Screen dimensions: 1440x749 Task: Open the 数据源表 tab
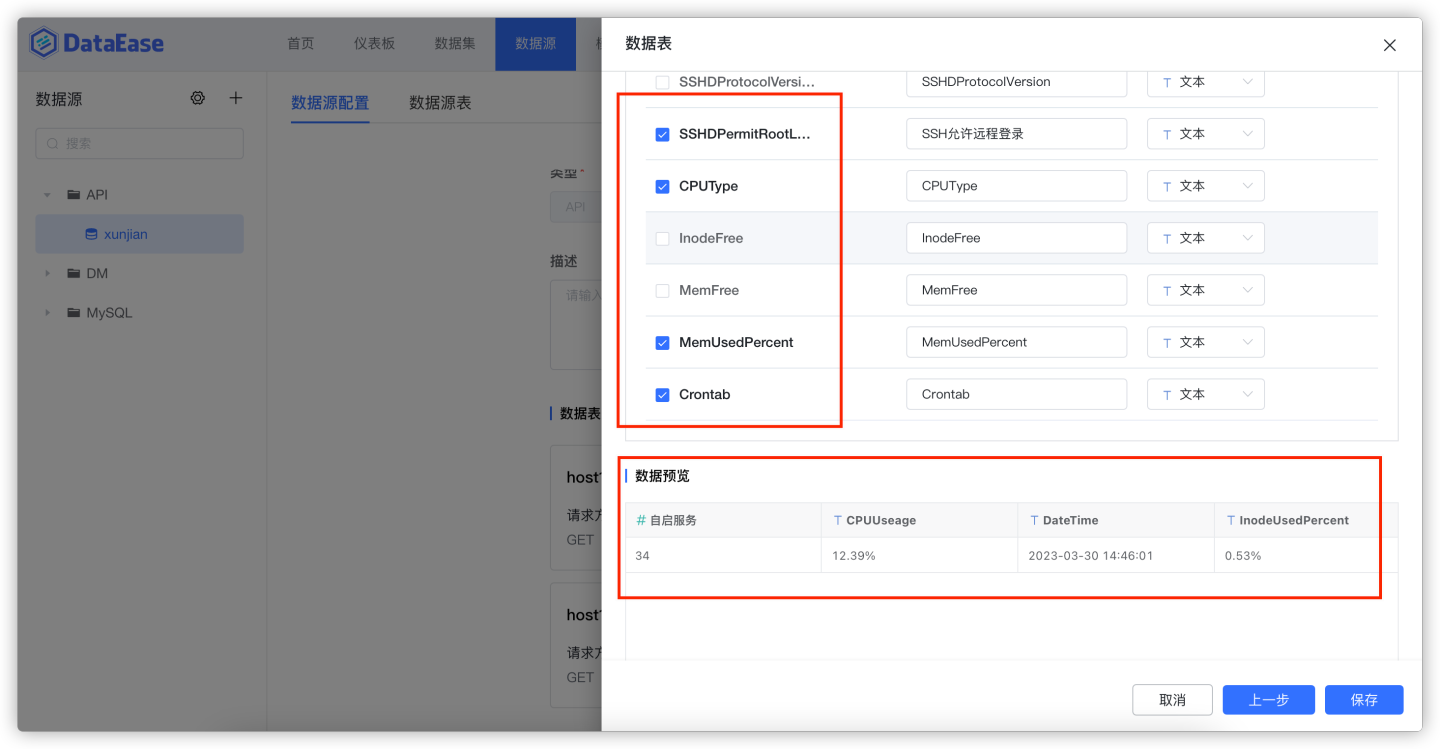coord(439,102)
